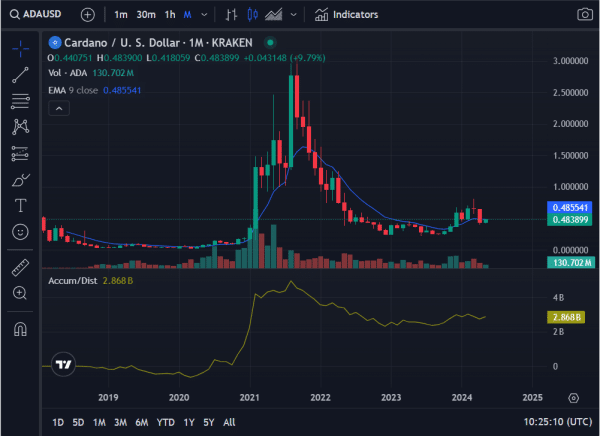Set range to YTD

click(x=166, y=422)
